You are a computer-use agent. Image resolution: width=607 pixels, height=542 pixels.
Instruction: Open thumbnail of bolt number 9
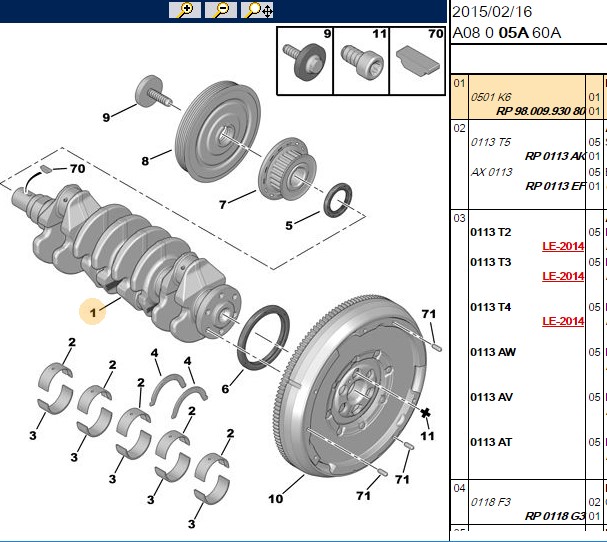(305, 61)
